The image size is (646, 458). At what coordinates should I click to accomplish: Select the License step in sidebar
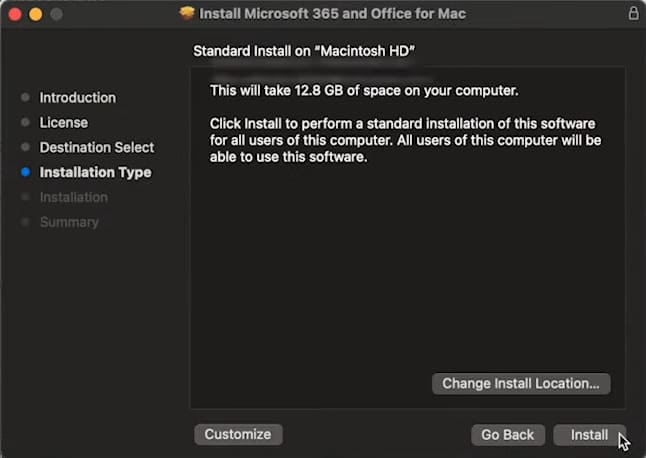[63, 123]
